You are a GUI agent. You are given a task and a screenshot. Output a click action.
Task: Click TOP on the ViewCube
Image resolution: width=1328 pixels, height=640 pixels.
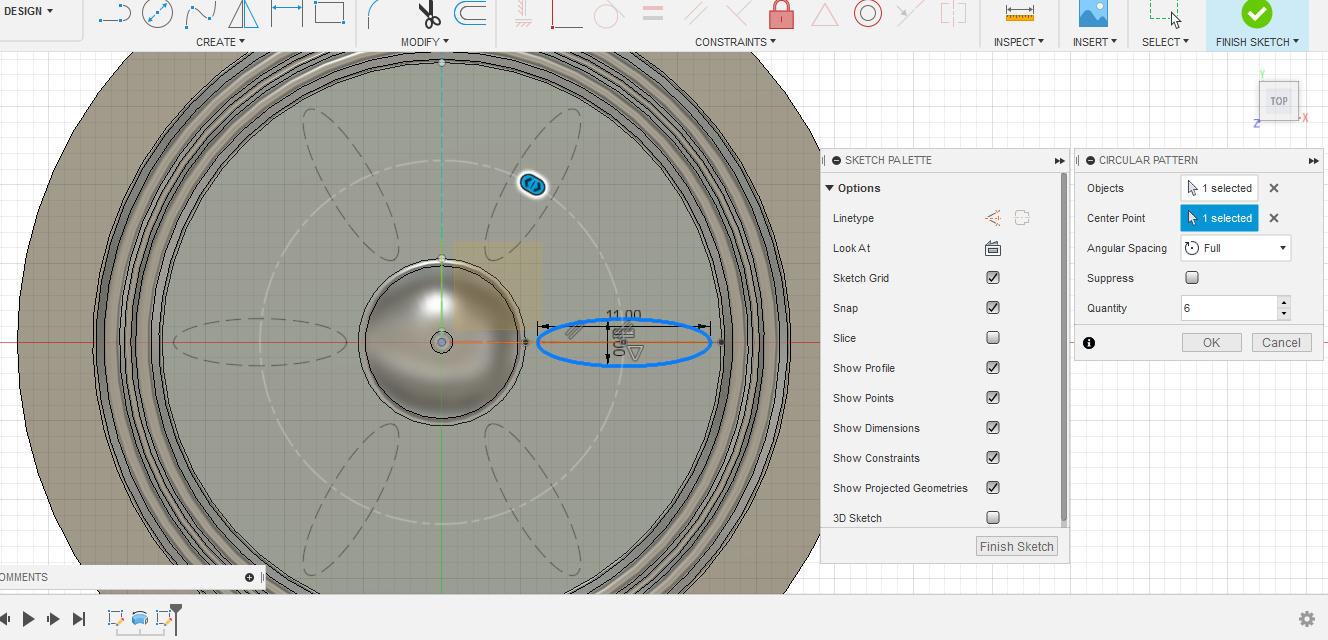pos(1278,100)
